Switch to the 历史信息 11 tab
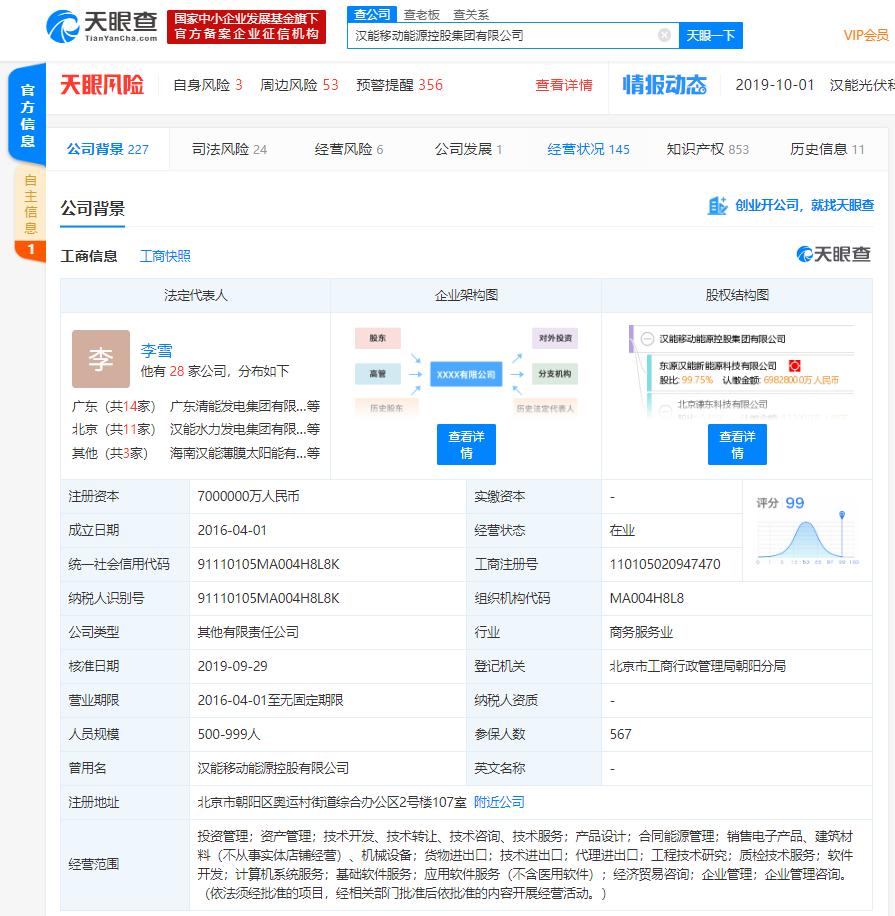This screenshot has height=916, width=895. [x=827, y=150]
